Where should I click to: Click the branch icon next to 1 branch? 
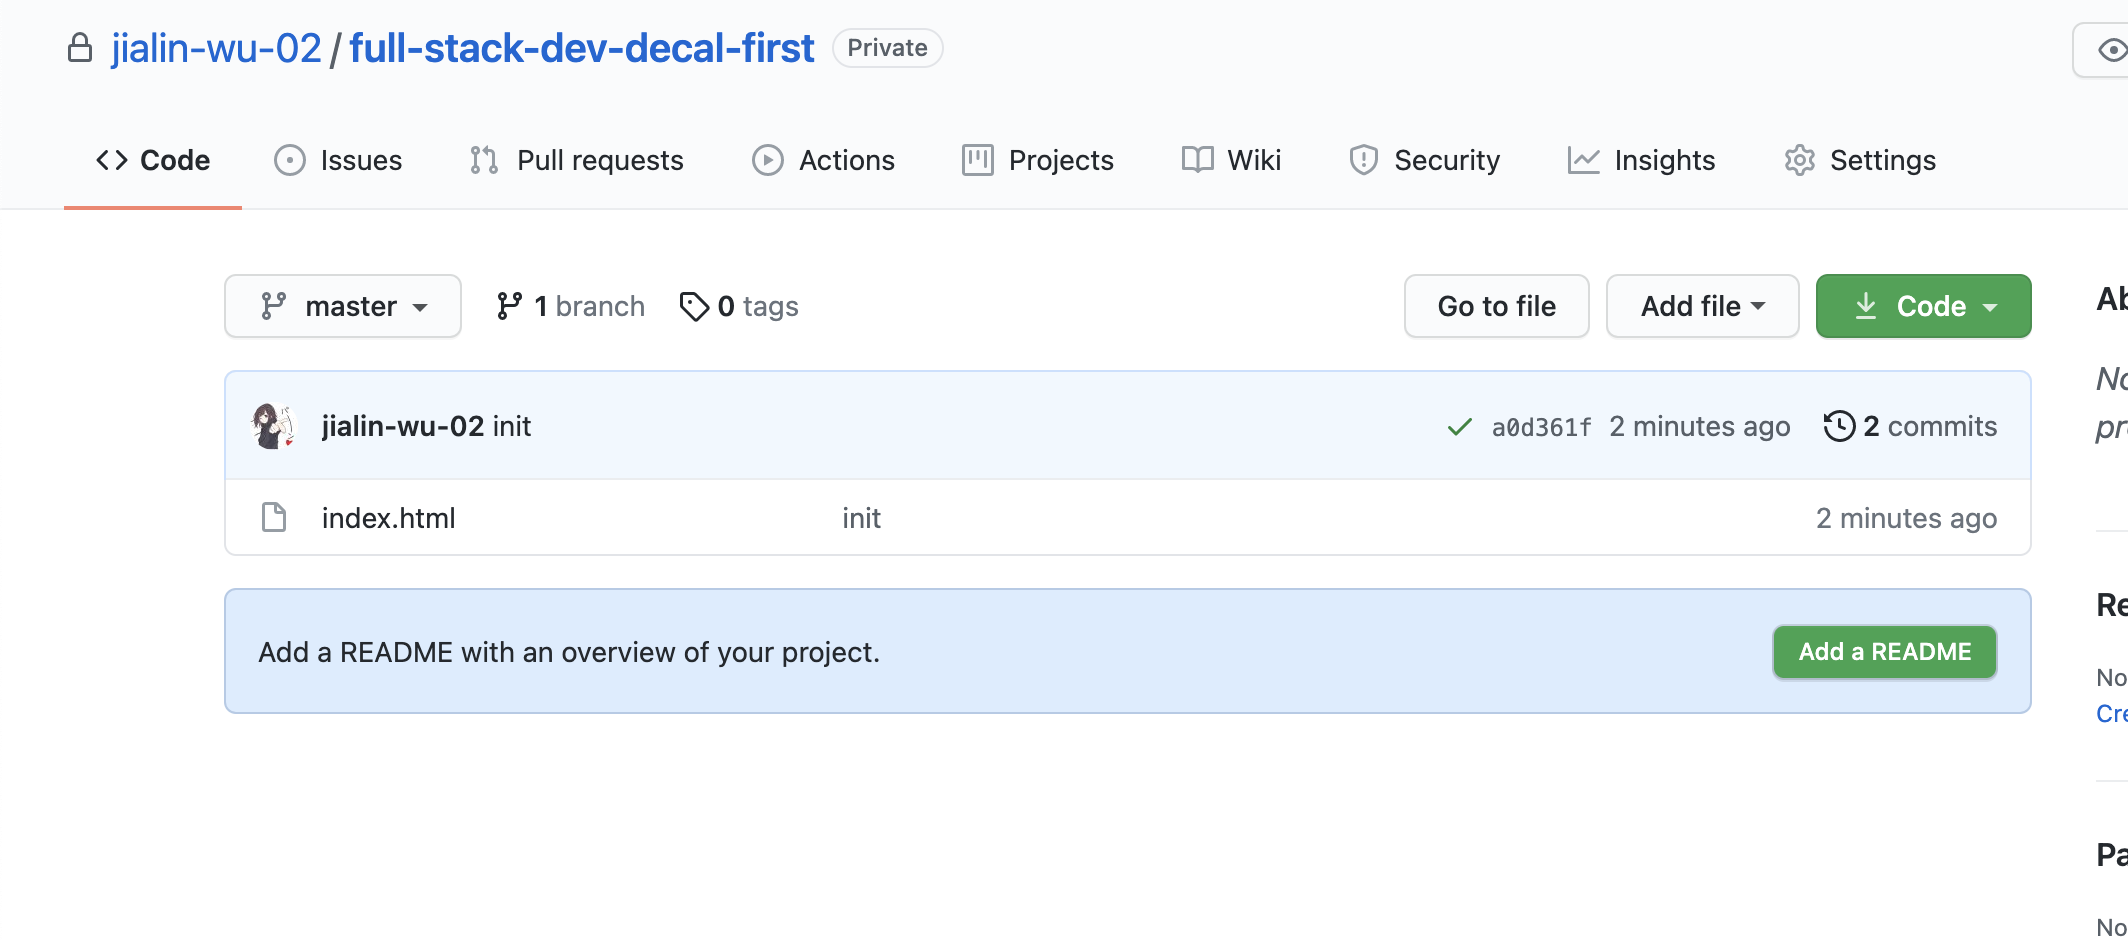pyautogui.click(x=509, y=306)
